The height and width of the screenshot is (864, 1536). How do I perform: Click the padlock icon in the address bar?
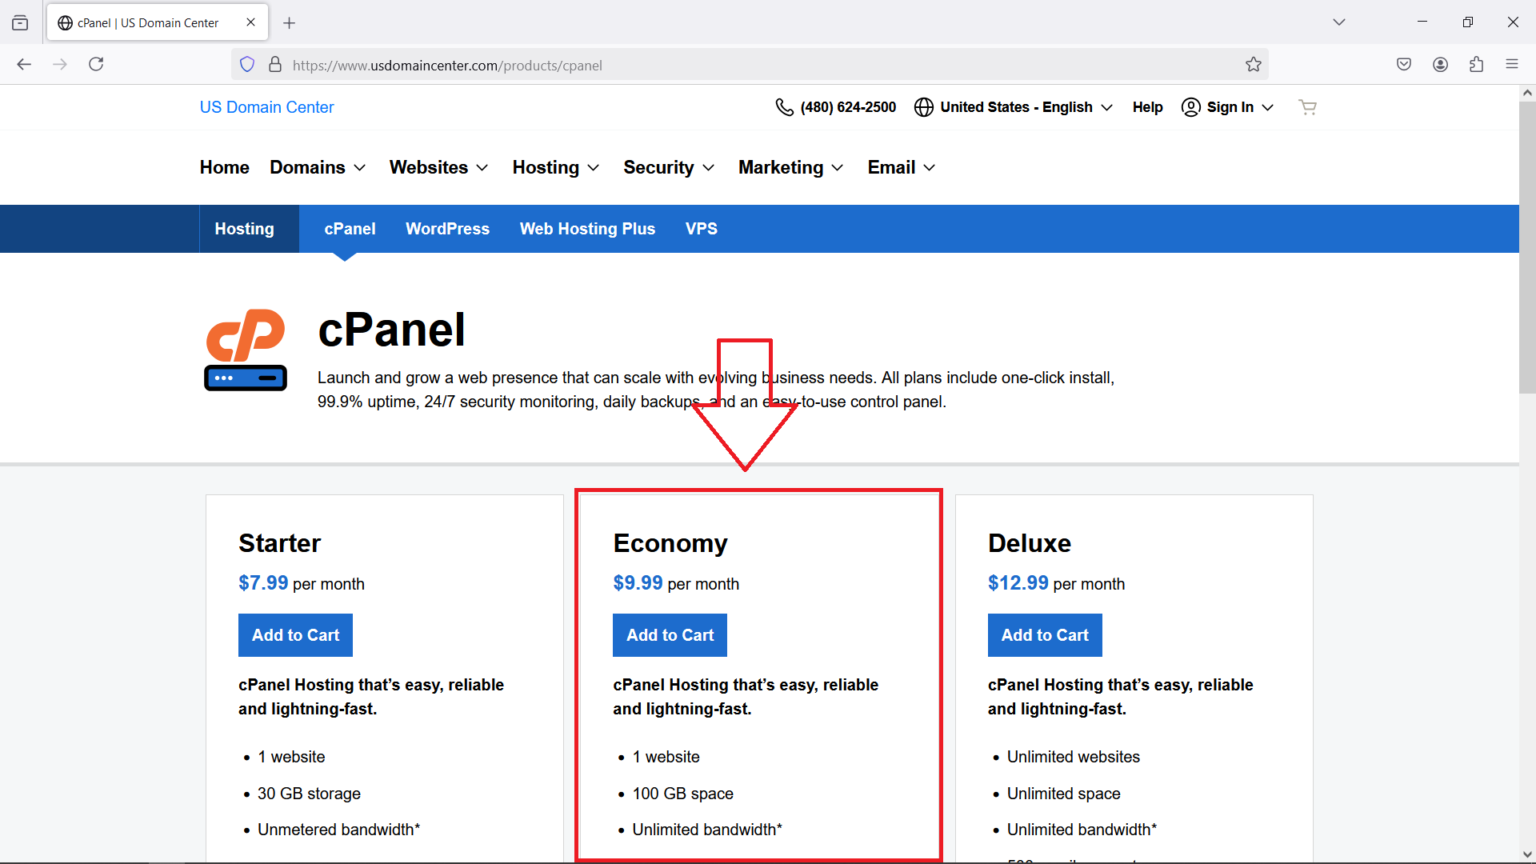[x=274, y=64]
